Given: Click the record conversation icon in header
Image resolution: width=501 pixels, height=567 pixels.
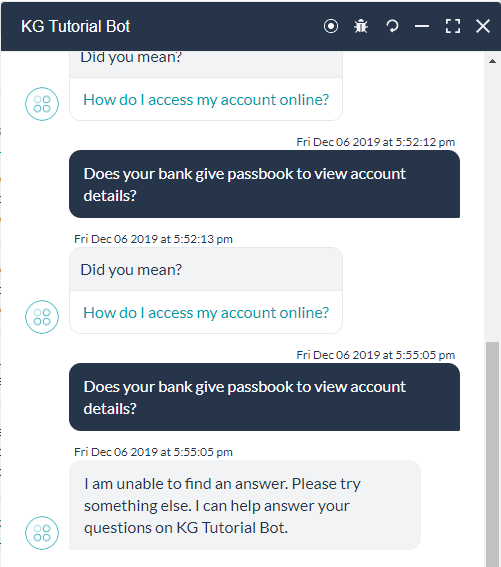Looking at the screenshot, I should tap(331, 26).
